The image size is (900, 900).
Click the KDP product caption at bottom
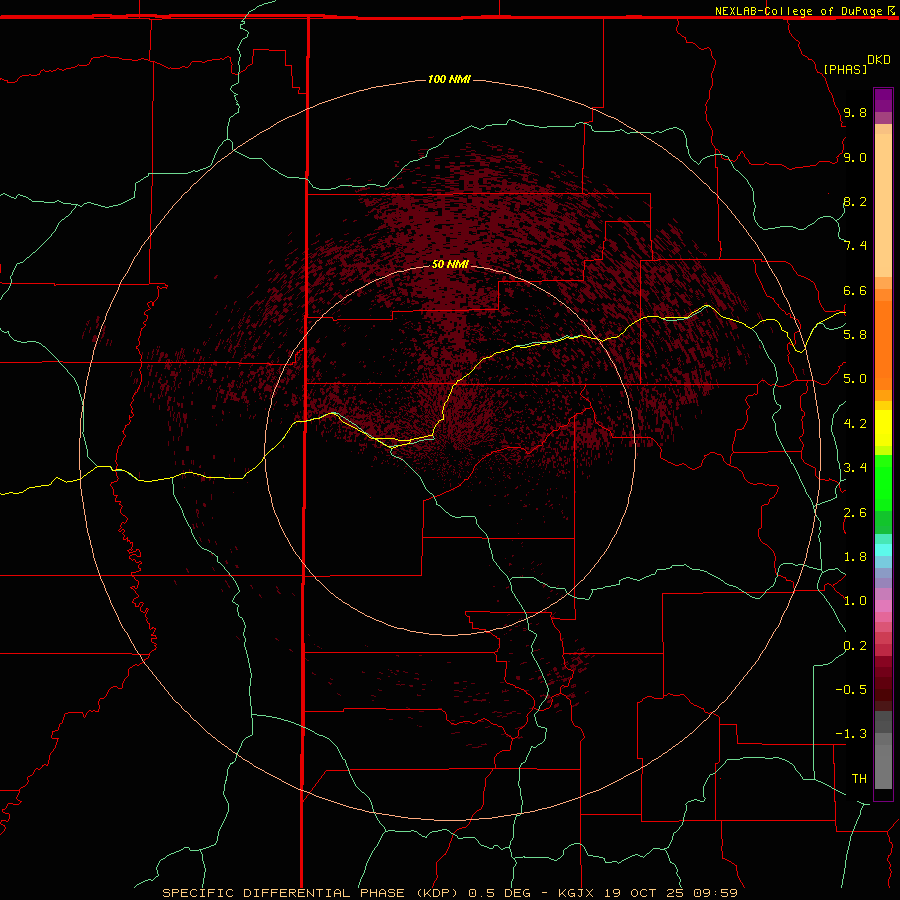[x=449, y=893]
